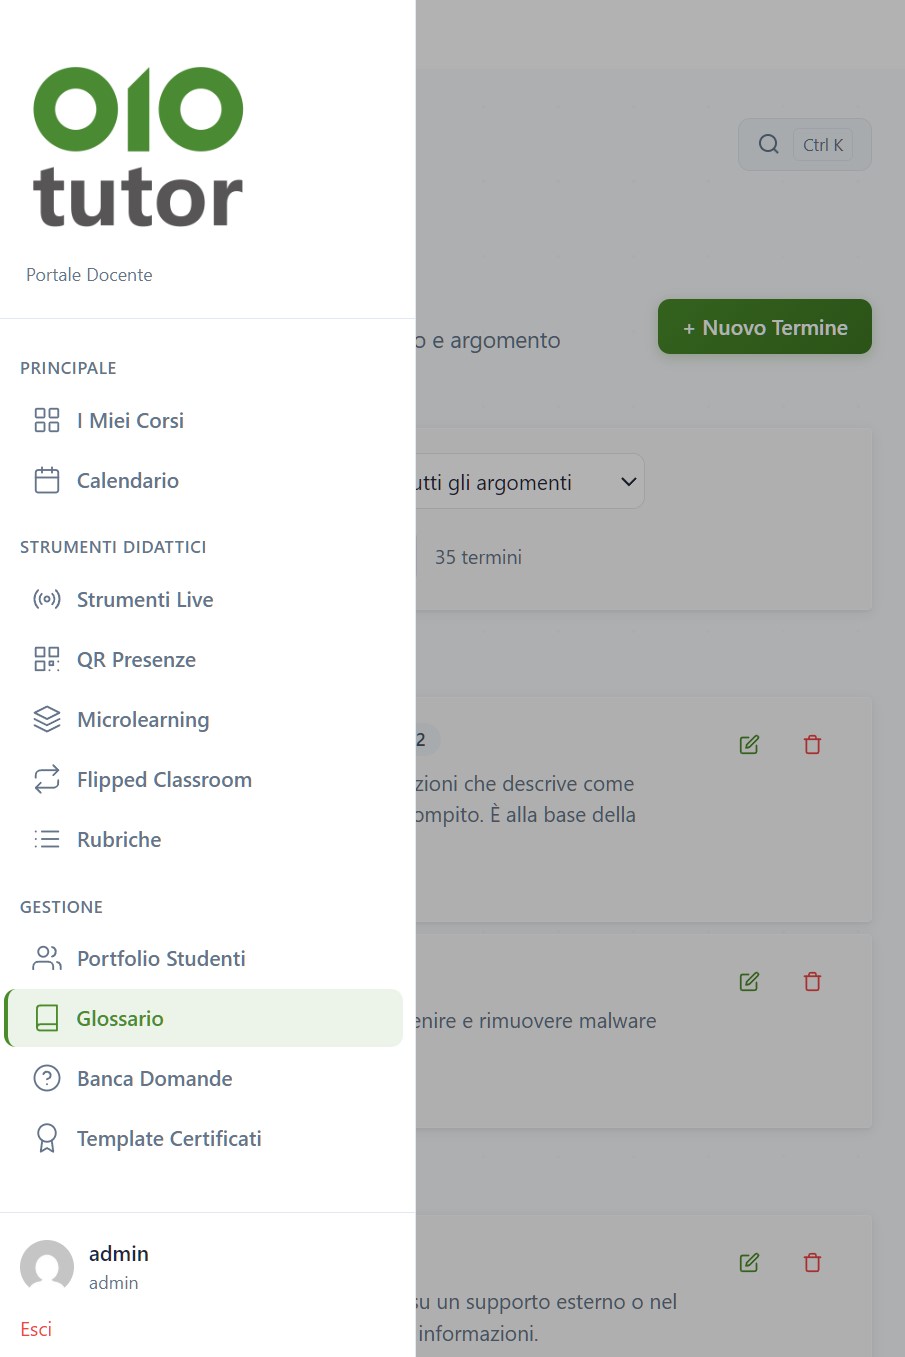The width and height of the screenshot is (905, 1357).
Task: Click the Esci logout link
Action: (36, 1329)
